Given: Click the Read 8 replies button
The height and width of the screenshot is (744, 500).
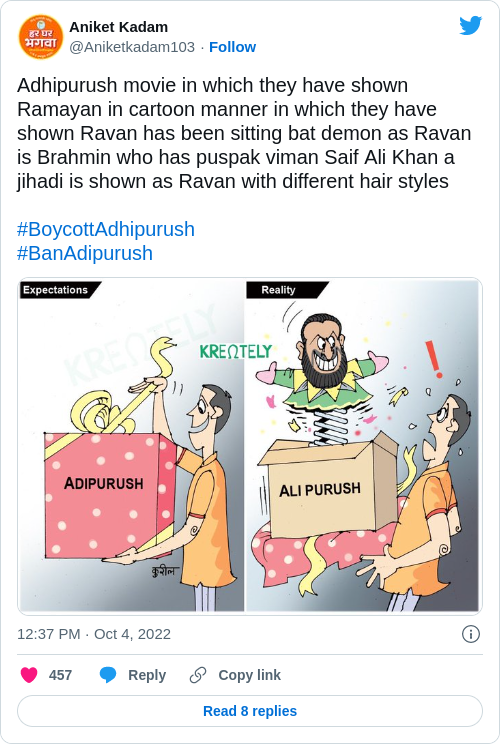Looking at the screenshot, I should pyautogui.click(x=250, y=711).
